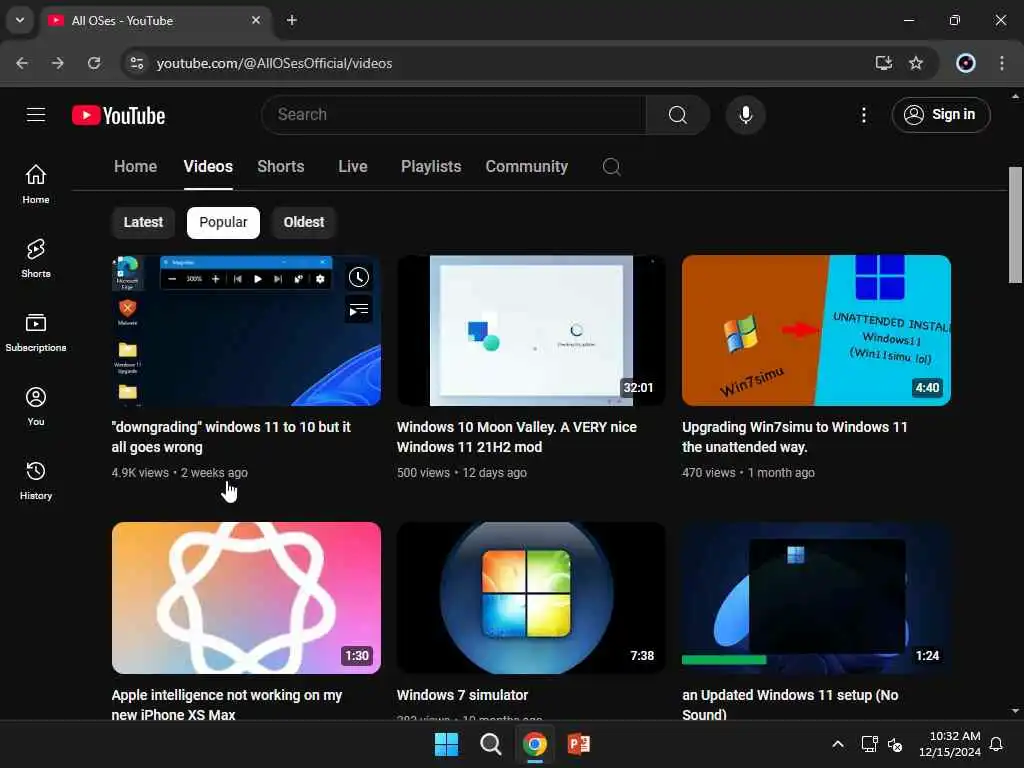Click the muted volume tray icon
The height and width of the screenshot is (768, 1024).
[895, 744]
